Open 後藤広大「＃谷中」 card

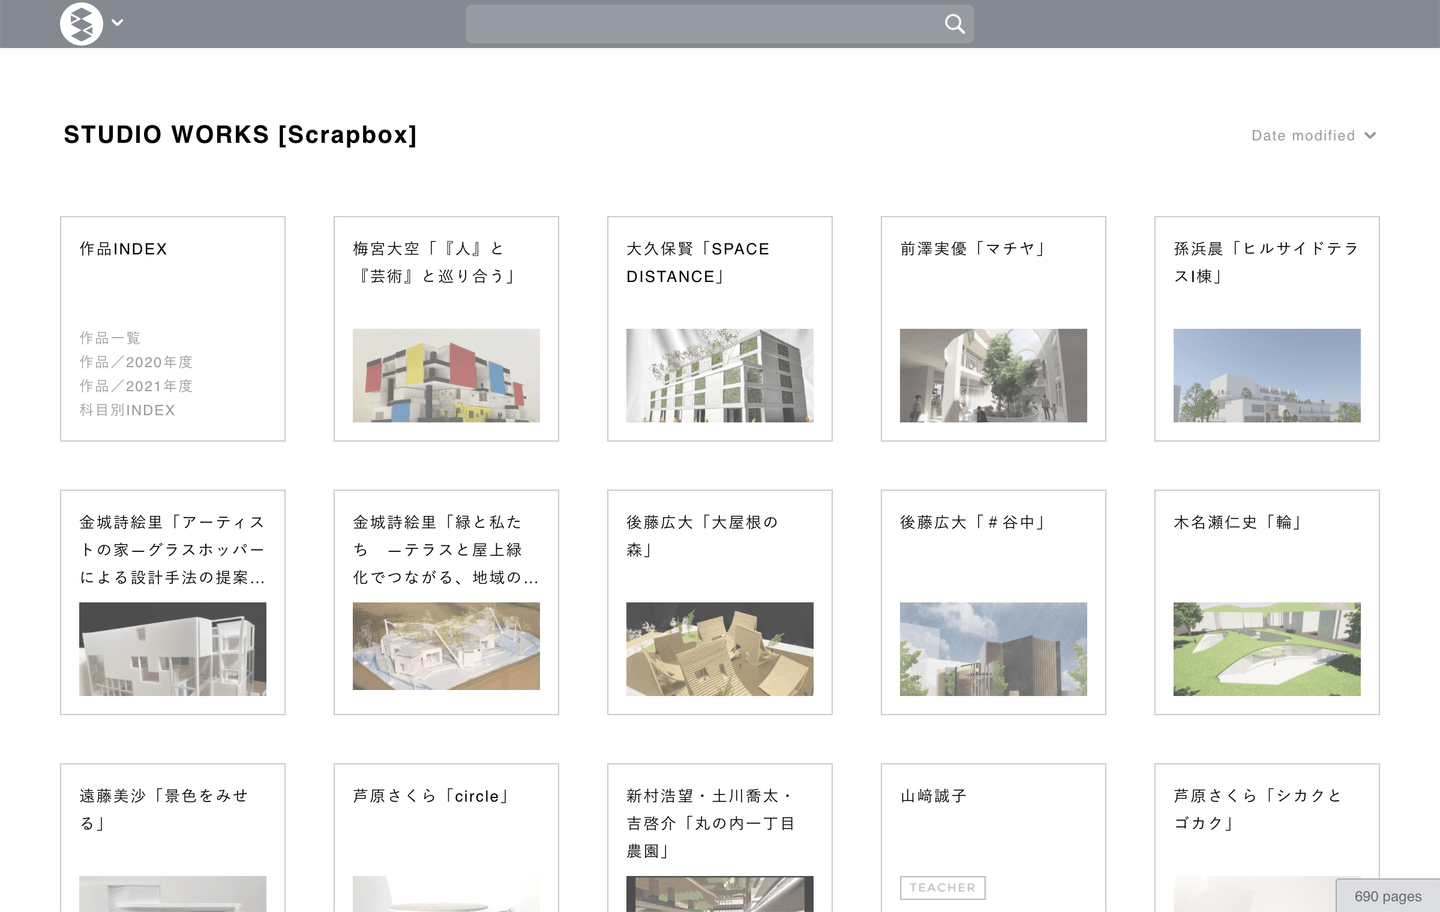pyautogui.click(x=993, y=603)
